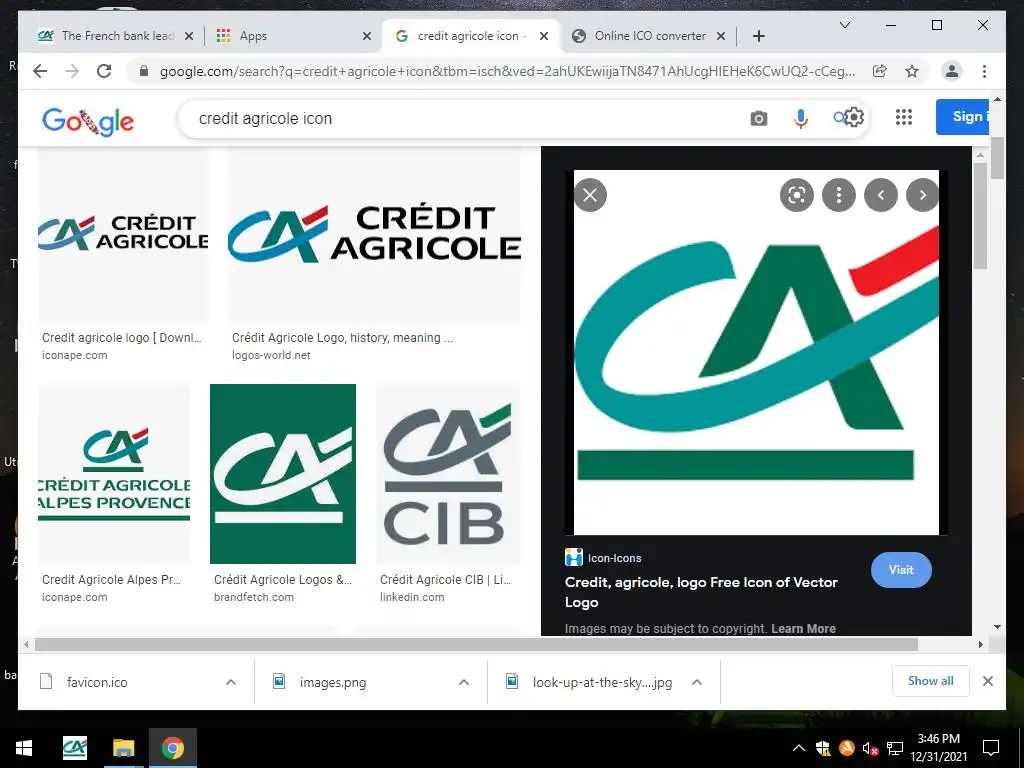Start voice search with microphone icon
This screenshot has width=1024, height=768.
(x=801, y=118)
